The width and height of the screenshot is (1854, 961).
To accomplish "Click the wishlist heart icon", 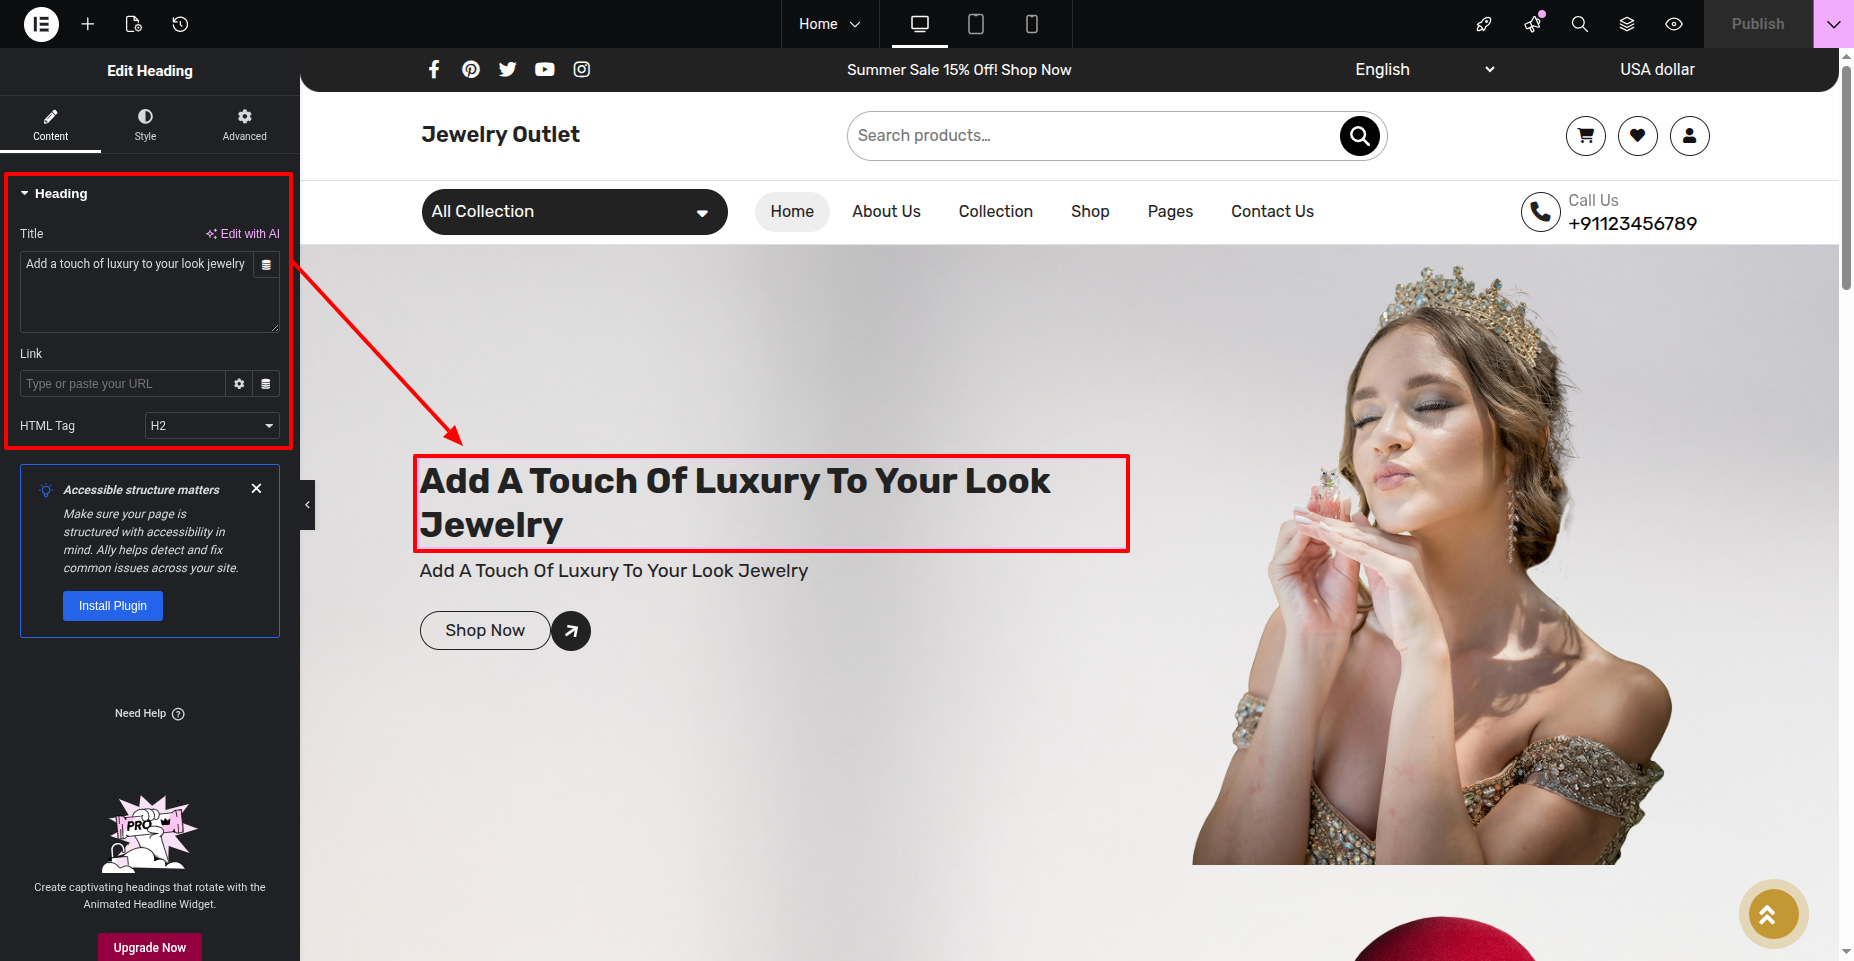I will click(1637, 136).
